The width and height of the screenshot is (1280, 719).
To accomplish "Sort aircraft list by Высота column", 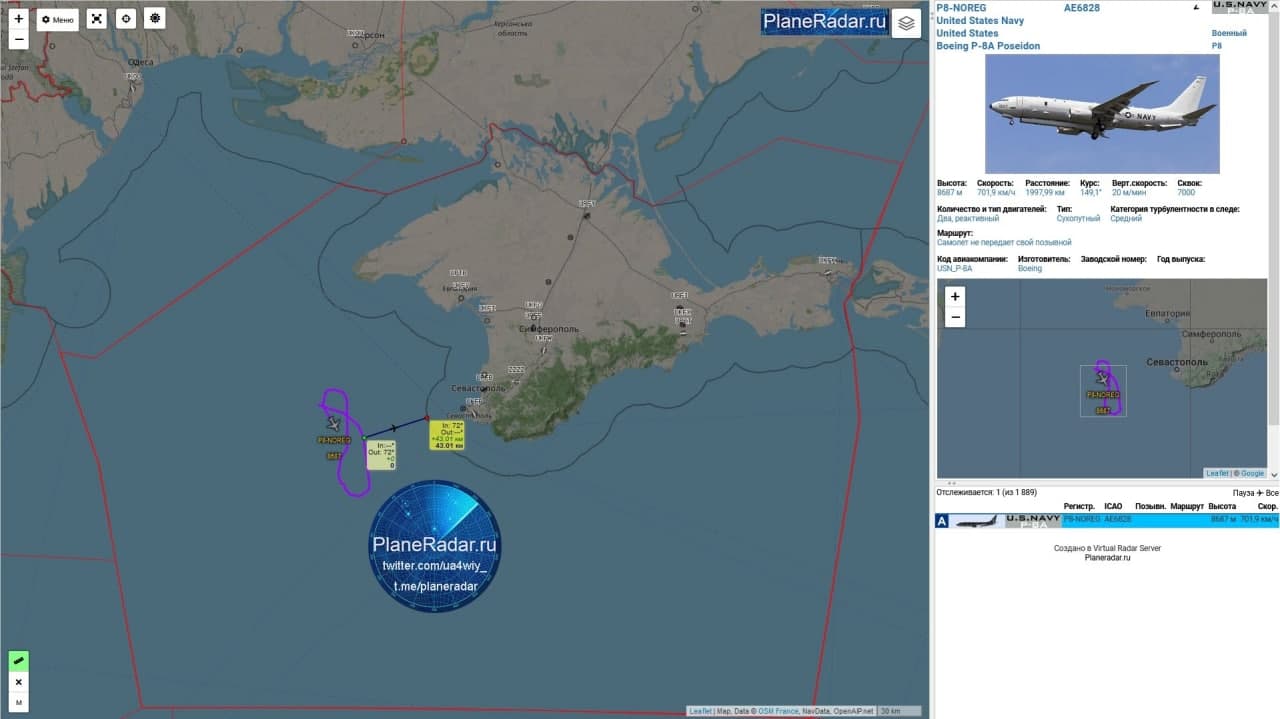I will click(1221, 506).
